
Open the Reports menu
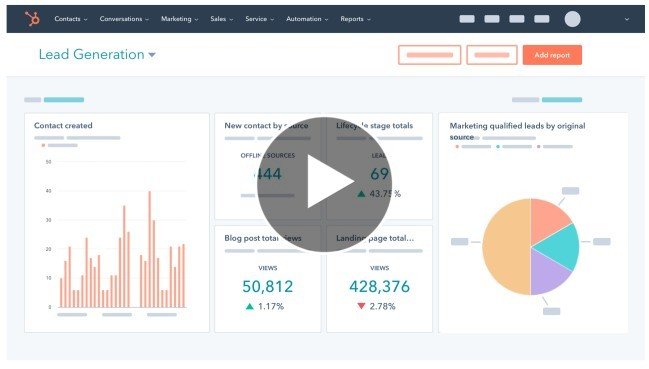[356, 19]
